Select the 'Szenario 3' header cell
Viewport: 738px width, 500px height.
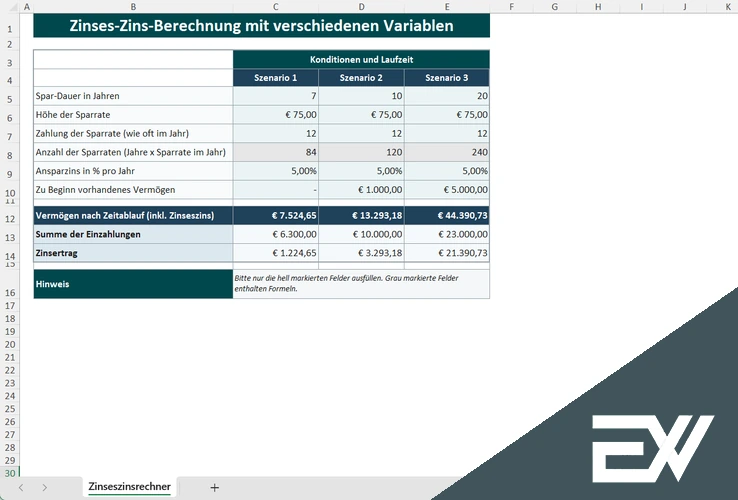click(447, 78)
